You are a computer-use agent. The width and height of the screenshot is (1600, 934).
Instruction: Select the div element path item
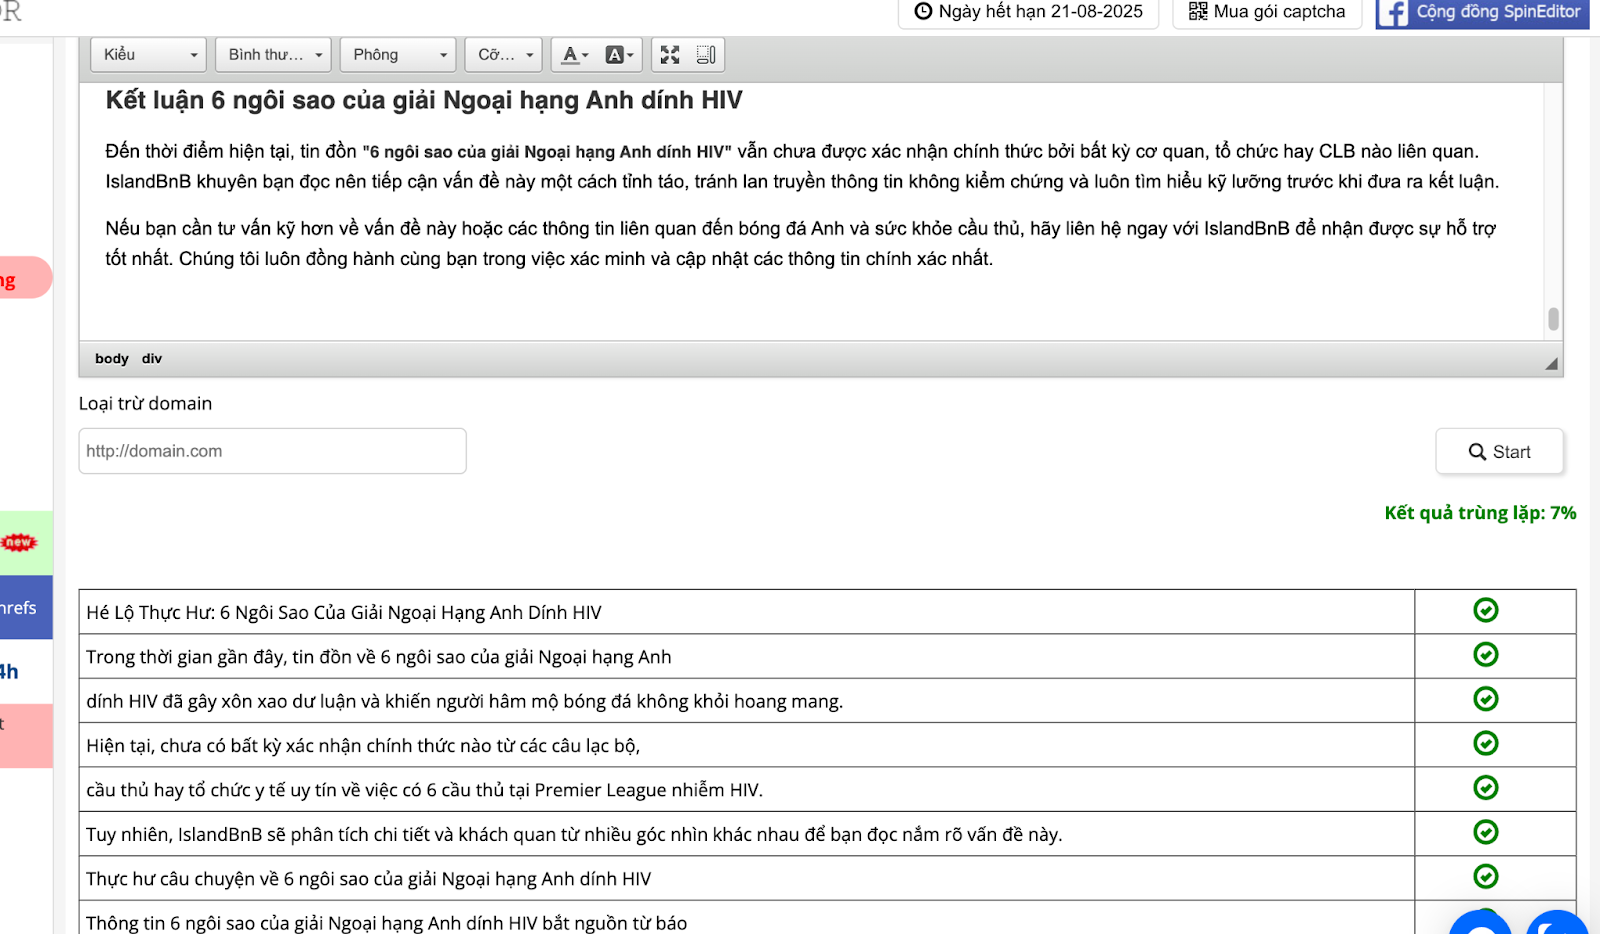152,359
